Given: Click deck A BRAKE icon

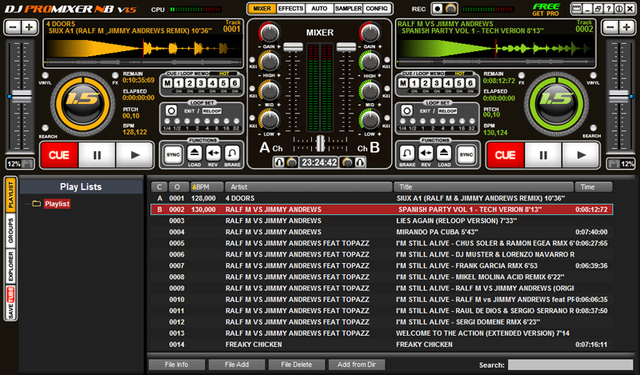Looking at the screenshot, I should (232, 153).
